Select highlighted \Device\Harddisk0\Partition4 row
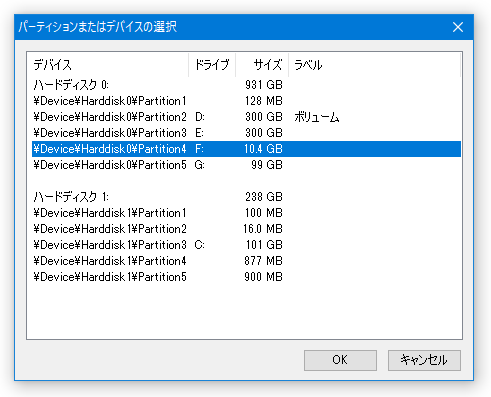Viewport: 491px width, 397px height. (246, 149)
